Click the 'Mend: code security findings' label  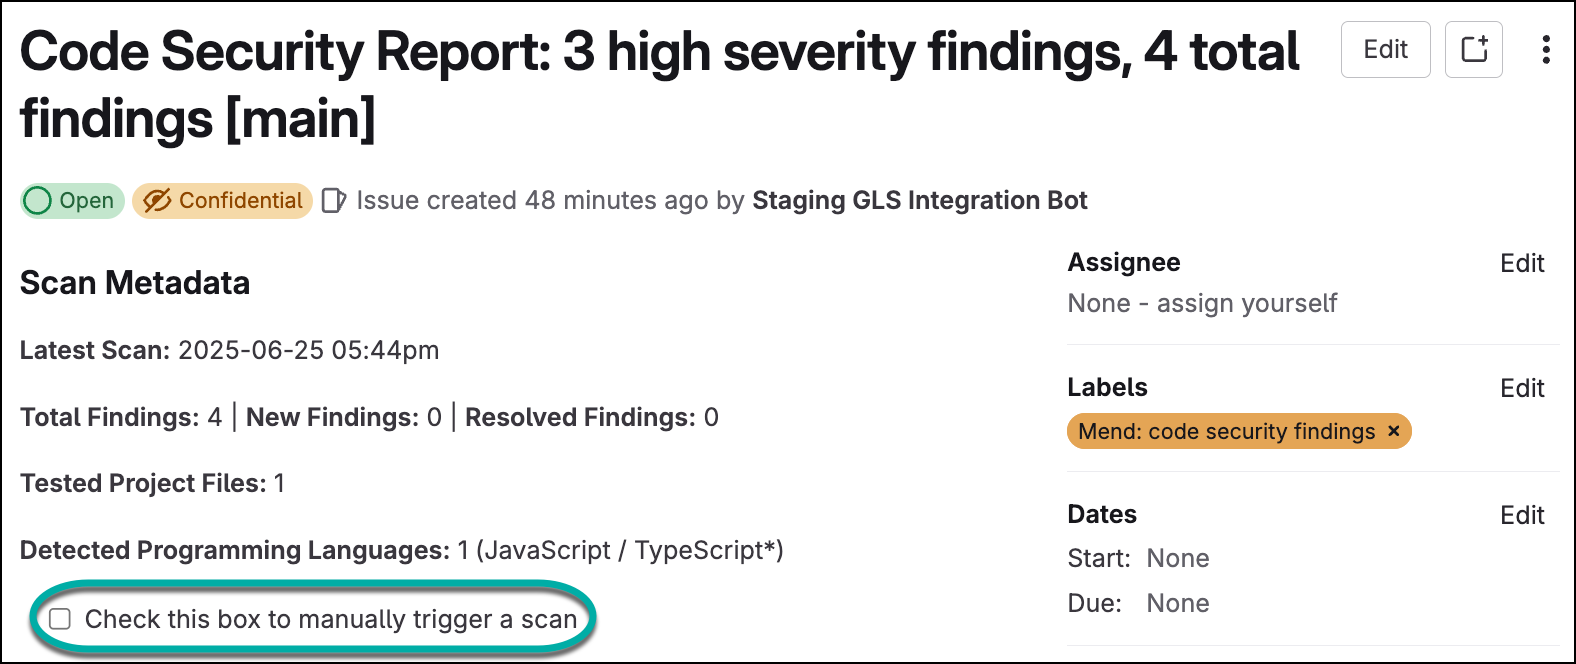[x=1226, y=431]
